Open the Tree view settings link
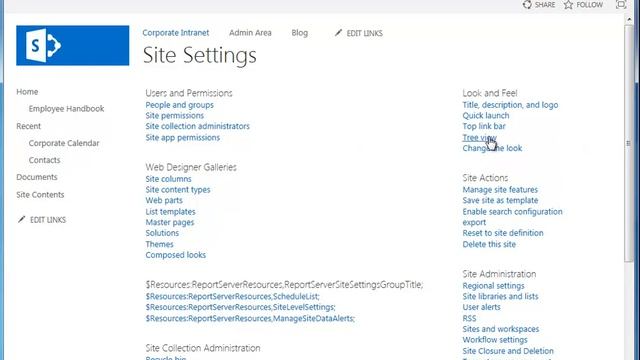This screenshot has width=640, height=360. click(479, 138)
